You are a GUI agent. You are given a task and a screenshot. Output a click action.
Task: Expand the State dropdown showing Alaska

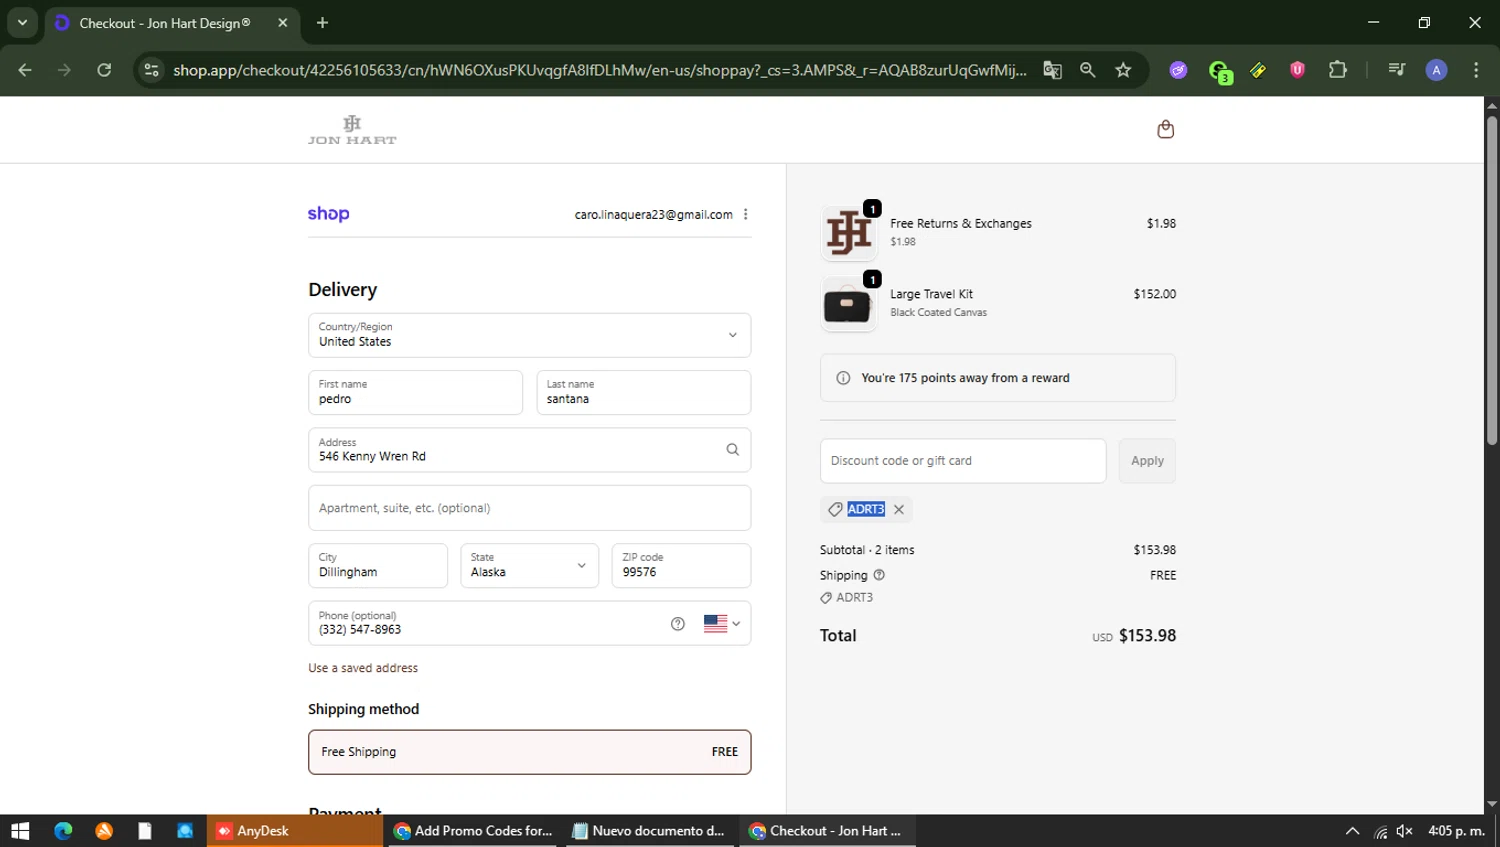(x=529, y=566)
